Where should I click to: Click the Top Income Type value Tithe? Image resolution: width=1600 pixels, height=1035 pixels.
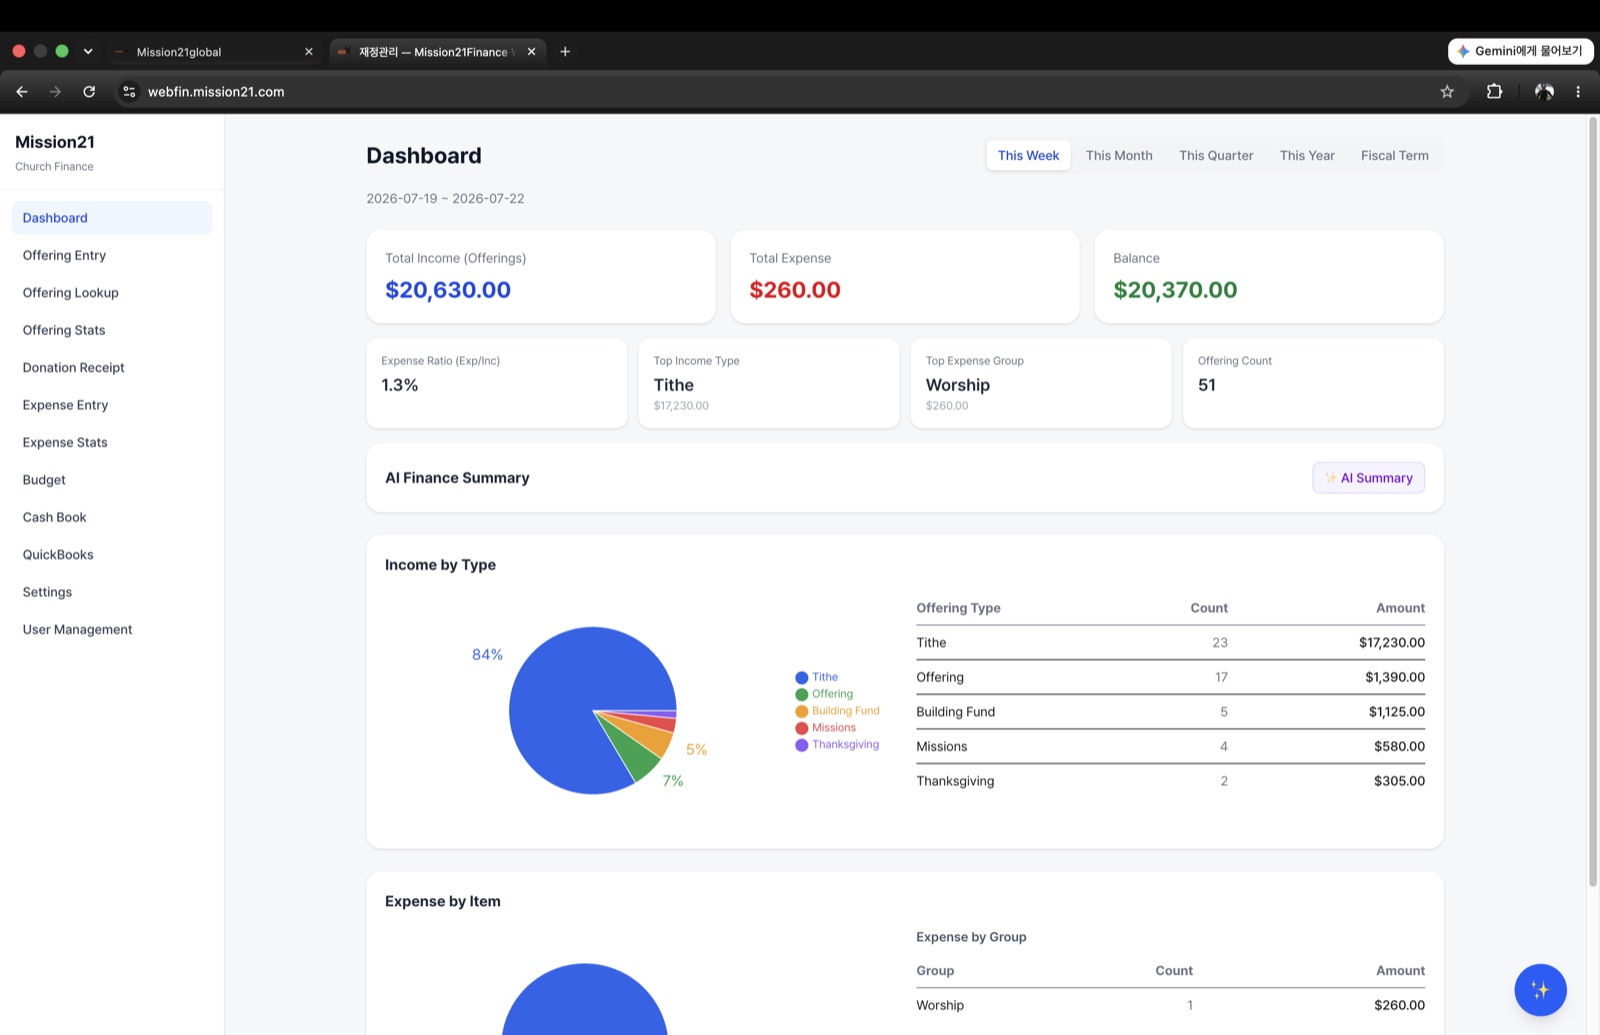[673, 385]
